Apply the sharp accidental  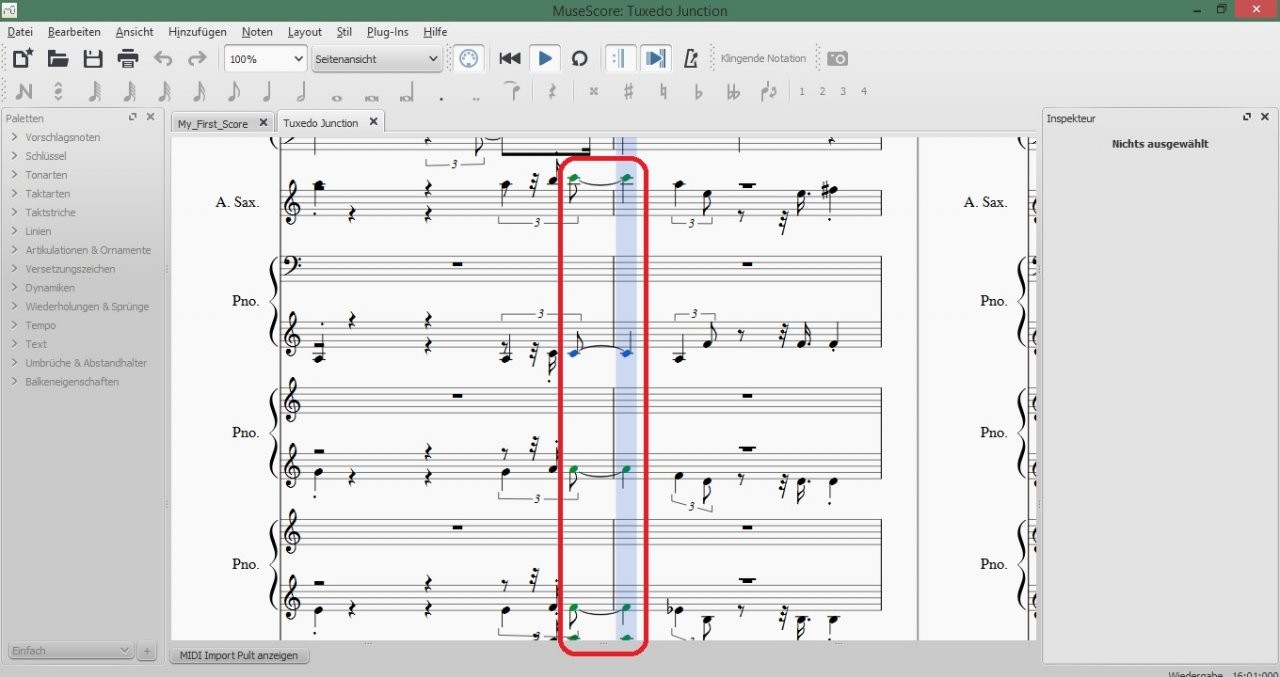[628, 91]
